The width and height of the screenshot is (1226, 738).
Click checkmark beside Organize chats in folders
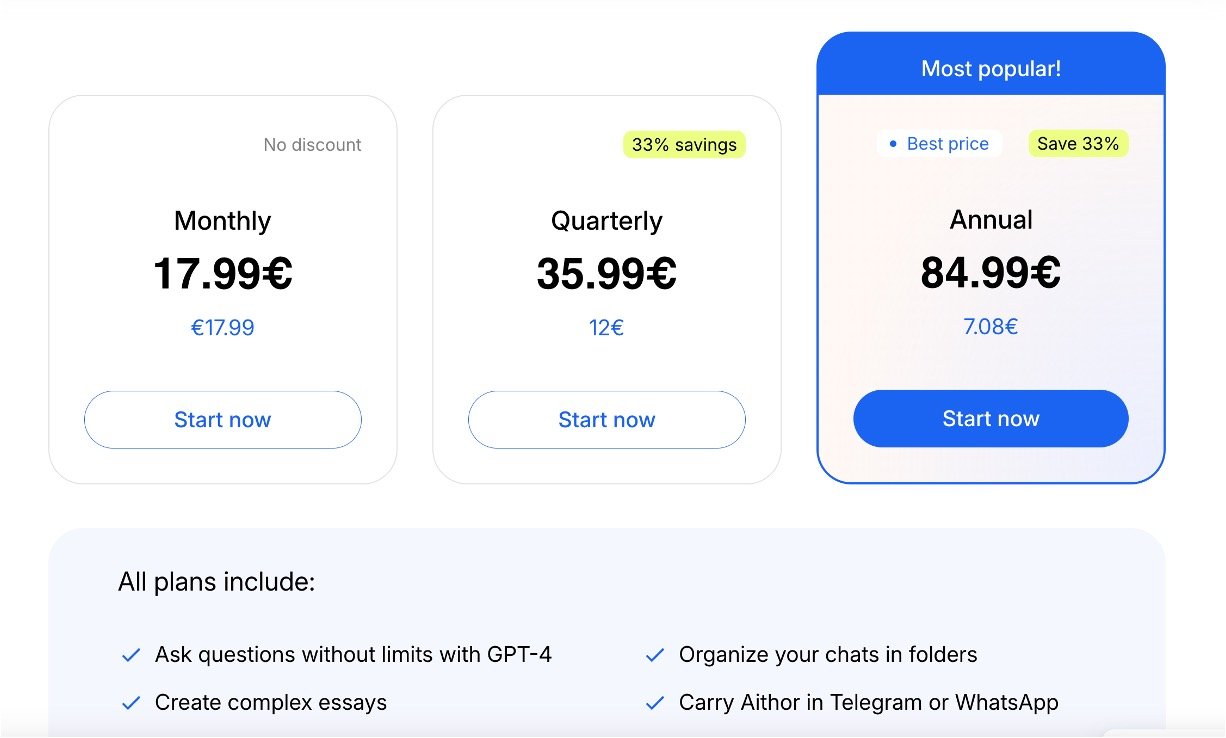coord(655,656)
